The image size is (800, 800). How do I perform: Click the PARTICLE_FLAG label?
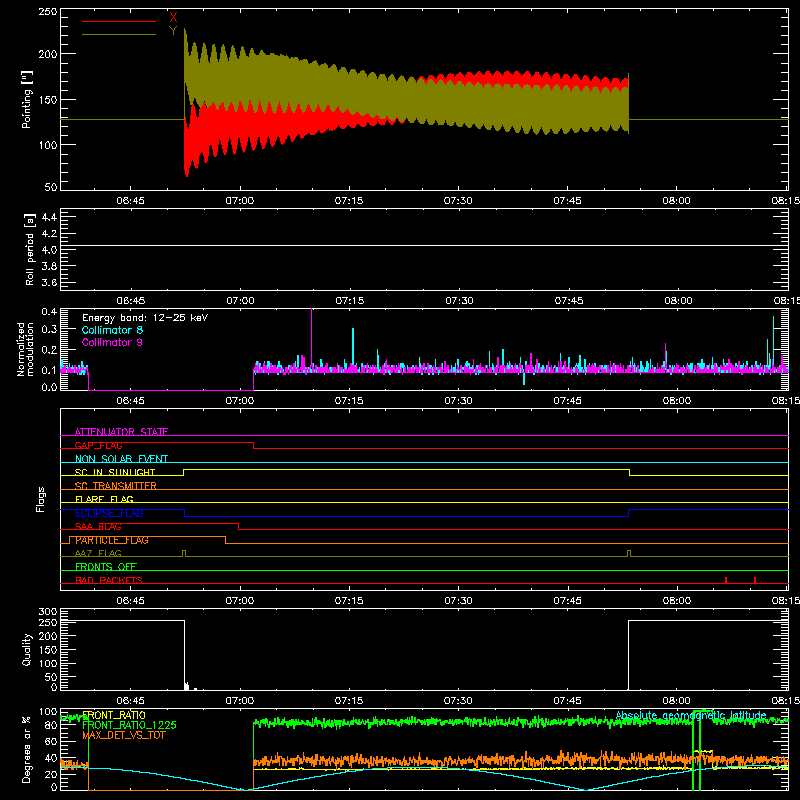click(x=112, y=540)
